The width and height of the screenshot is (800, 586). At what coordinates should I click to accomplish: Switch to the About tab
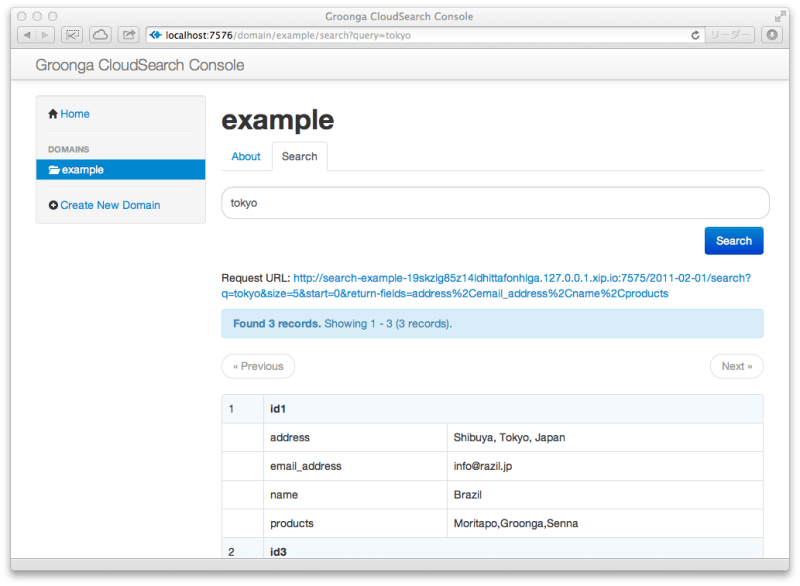pyautogui.click(x=246, y=156)
